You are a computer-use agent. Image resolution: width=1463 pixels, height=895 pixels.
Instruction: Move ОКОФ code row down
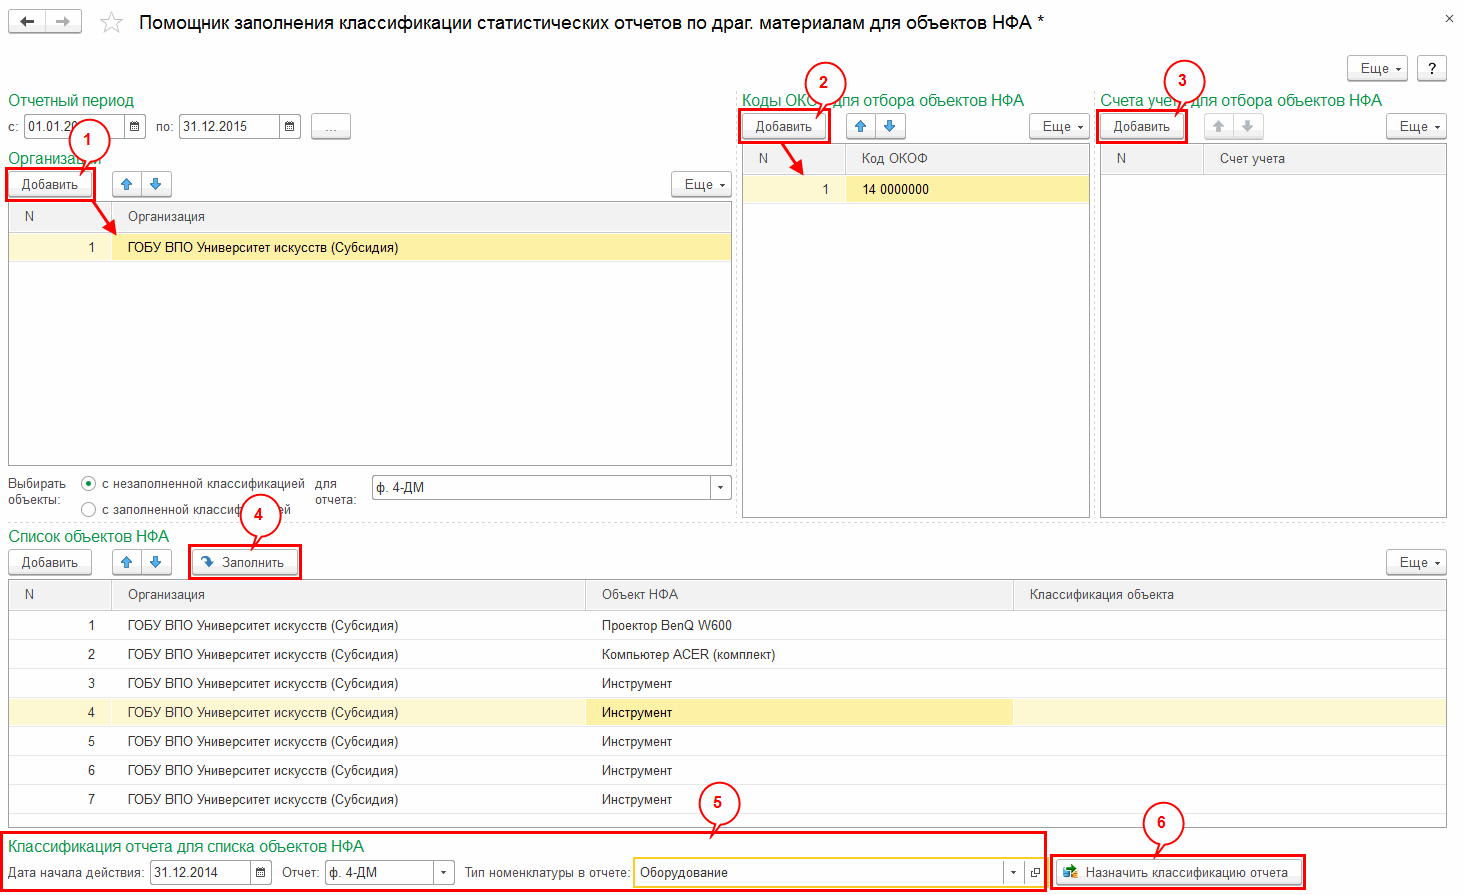coord(889,126)
